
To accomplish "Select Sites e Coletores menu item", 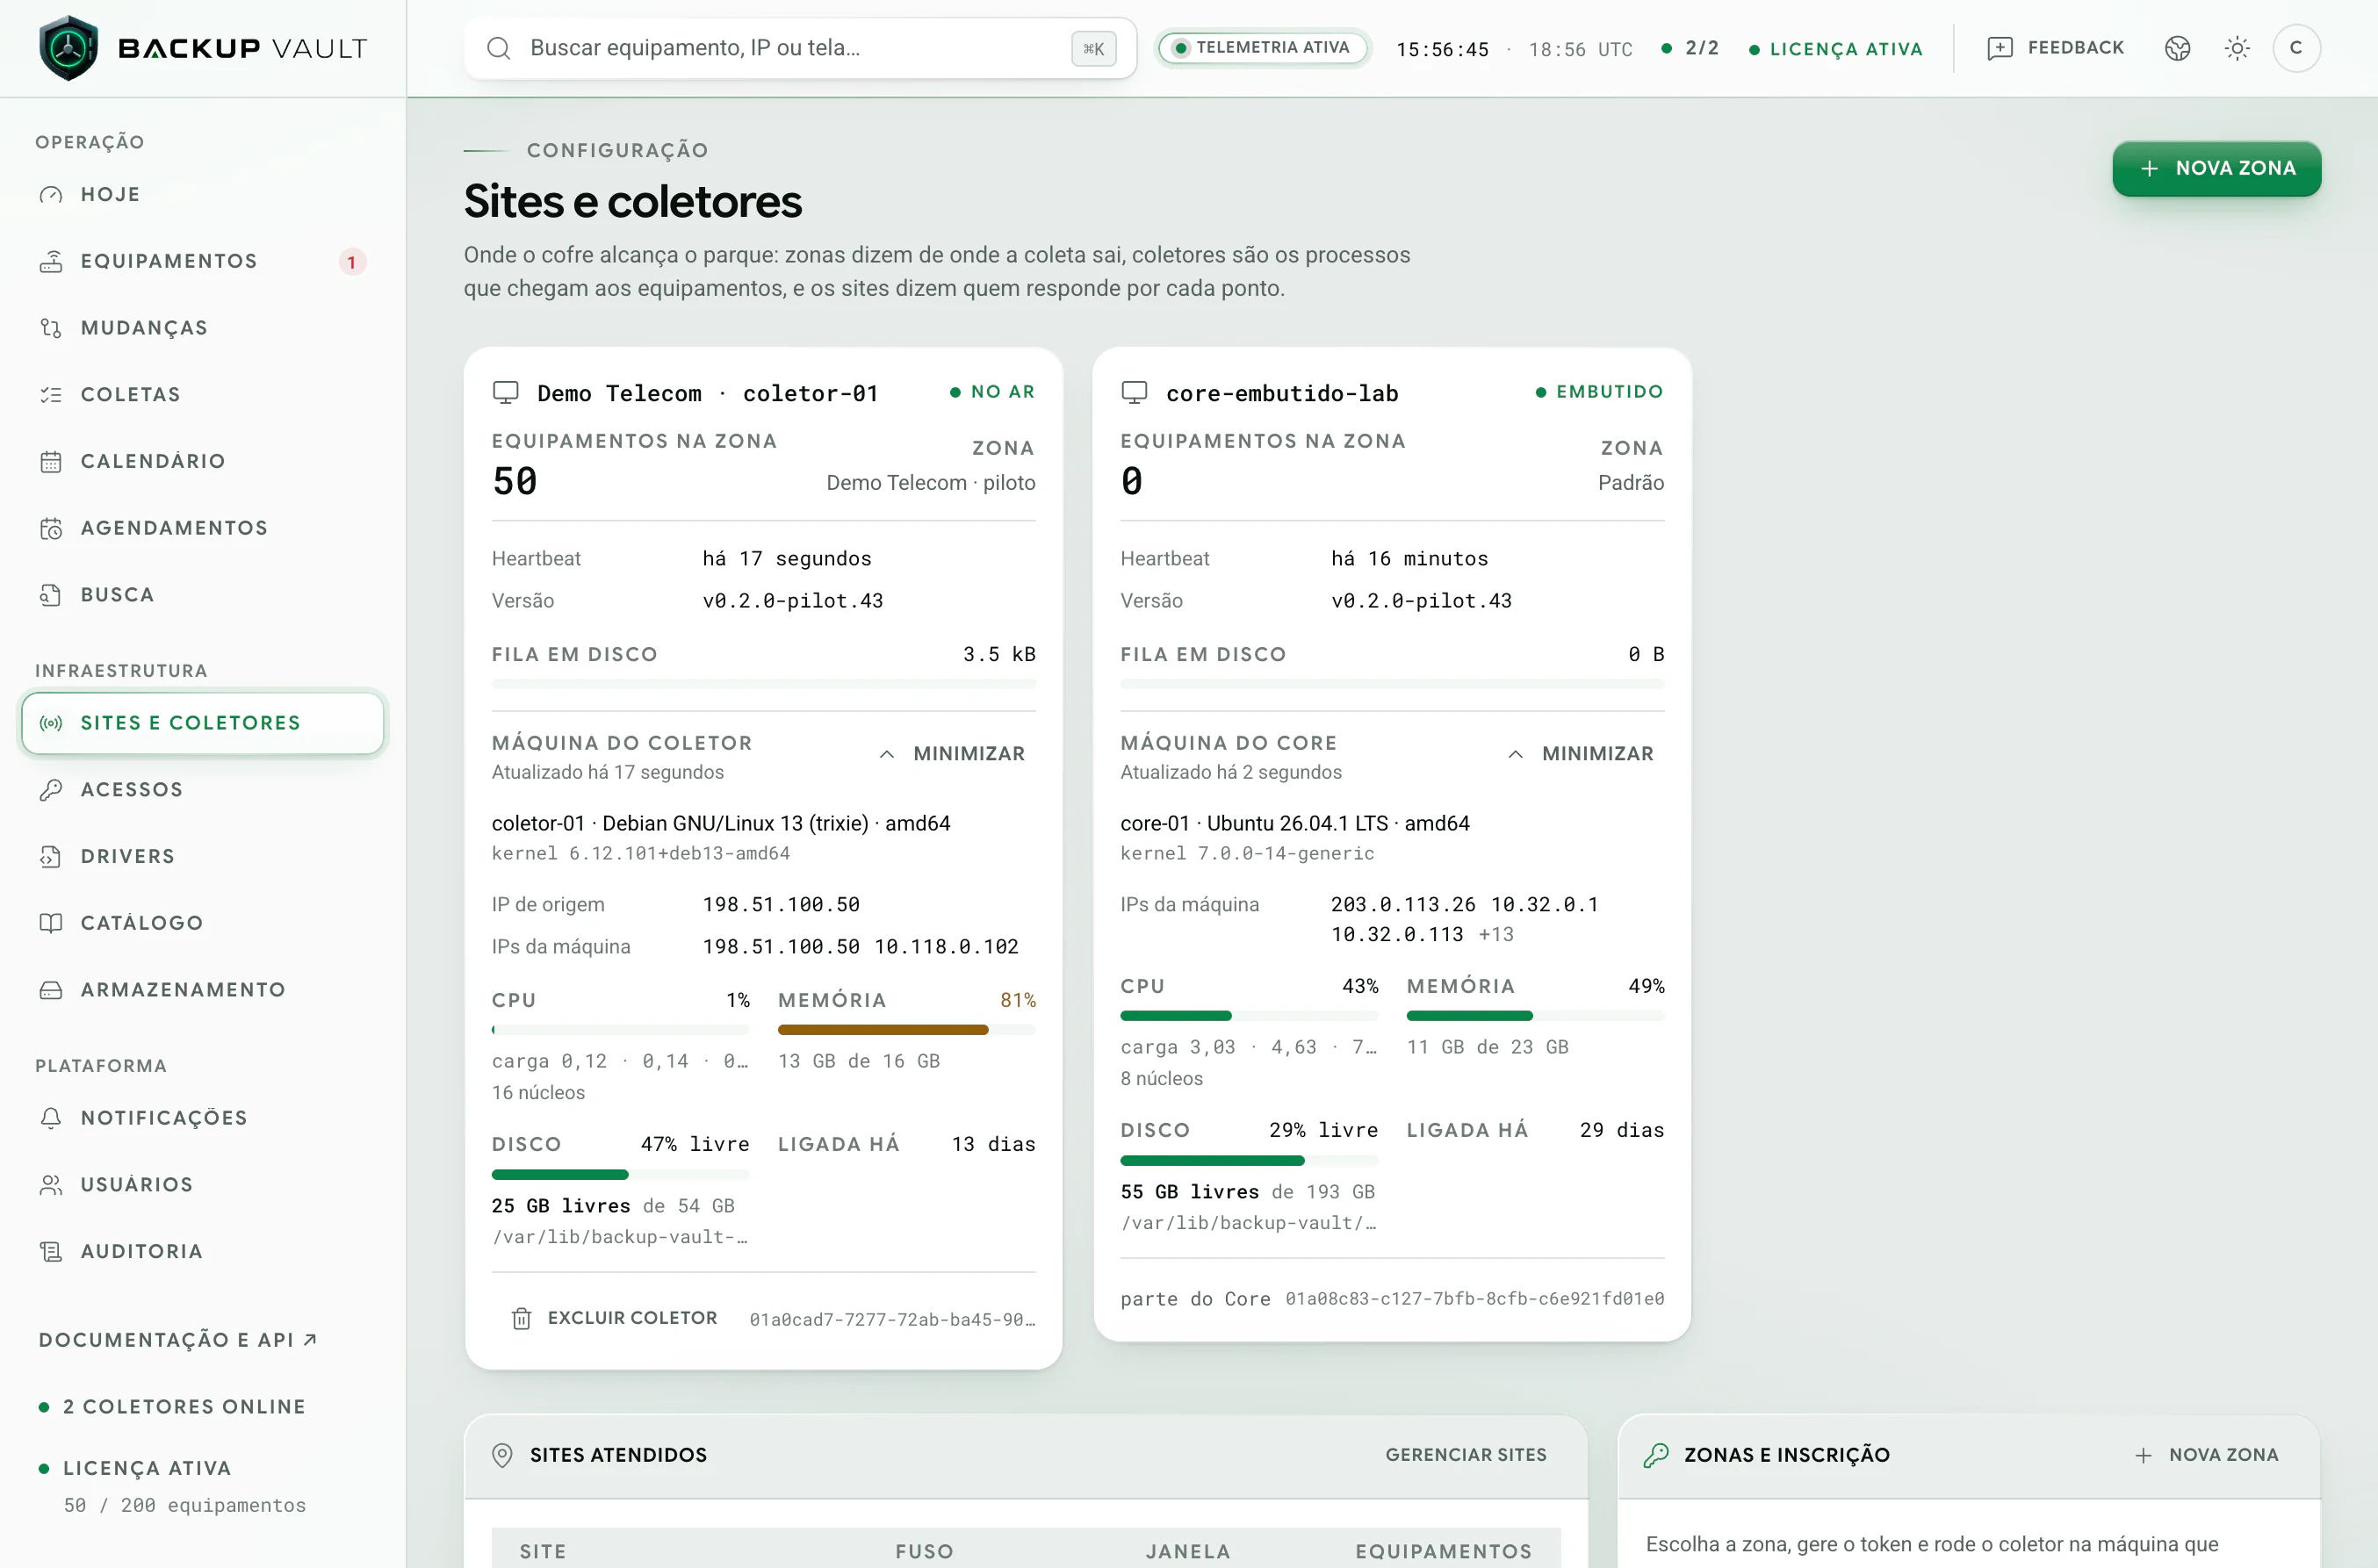I will [203, 723].
